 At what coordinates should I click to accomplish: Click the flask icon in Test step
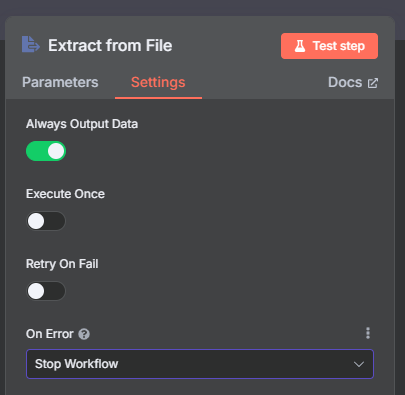[300, 46]
